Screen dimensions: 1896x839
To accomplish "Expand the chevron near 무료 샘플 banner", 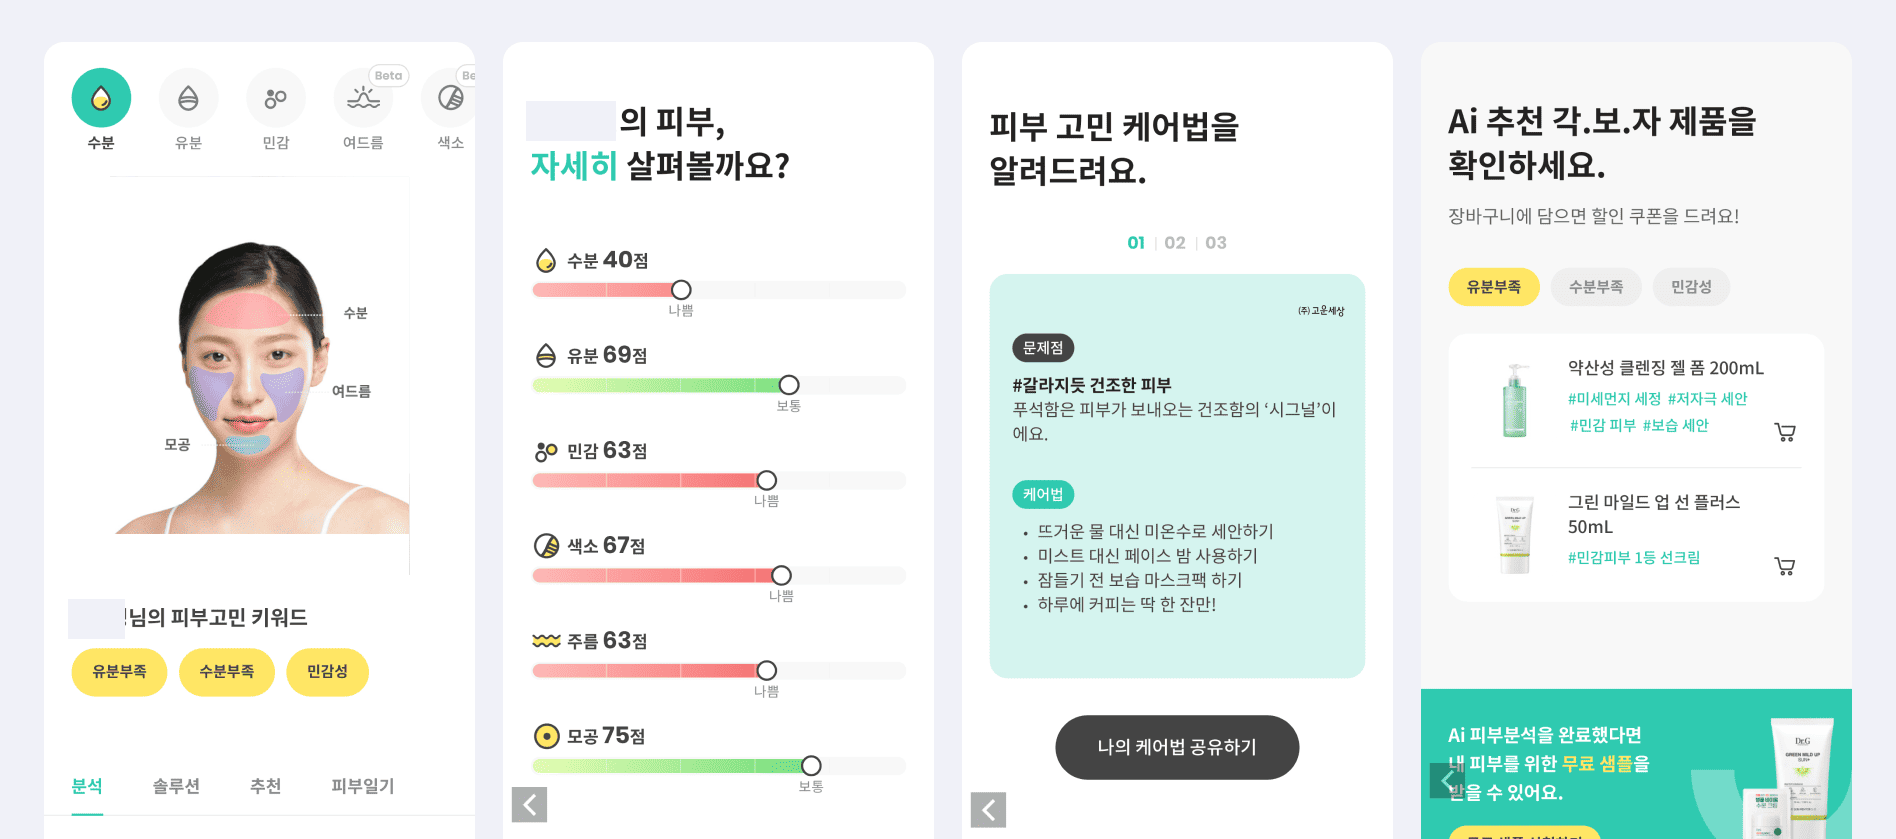I will click(x=1447, y=780).
